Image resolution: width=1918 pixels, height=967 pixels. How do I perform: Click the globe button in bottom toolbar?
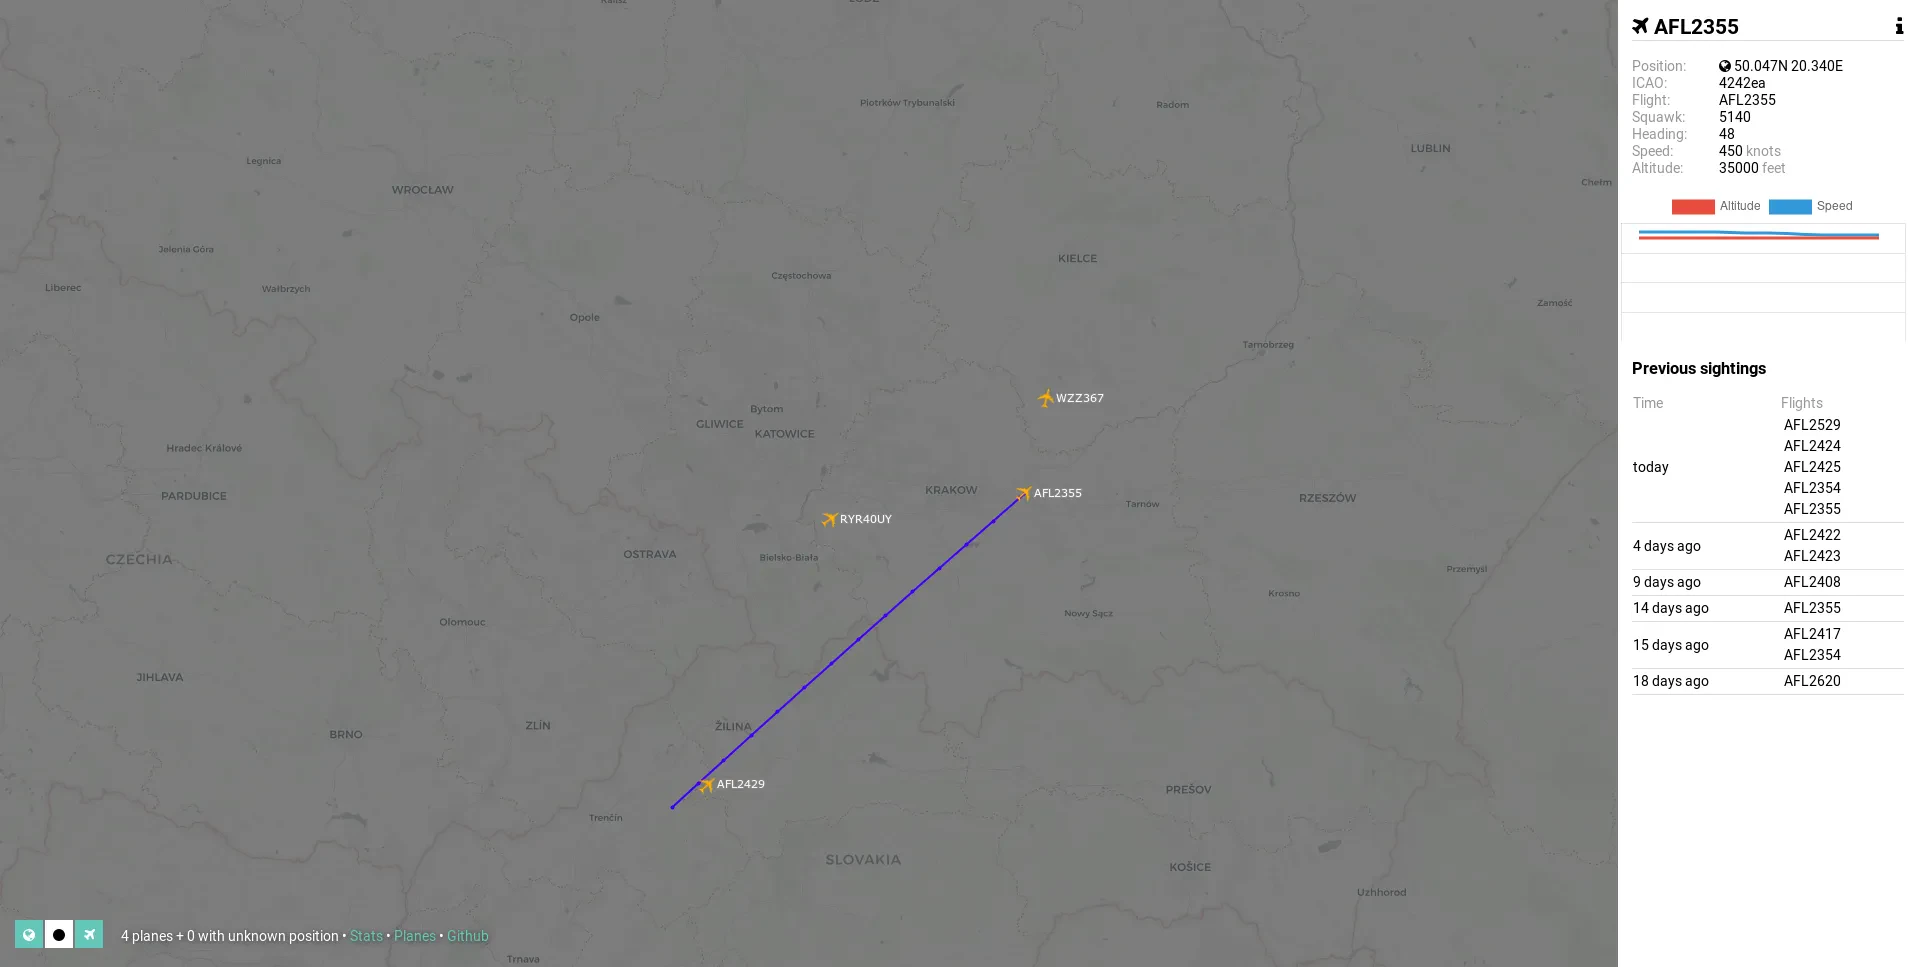click(x=29, y=934)
